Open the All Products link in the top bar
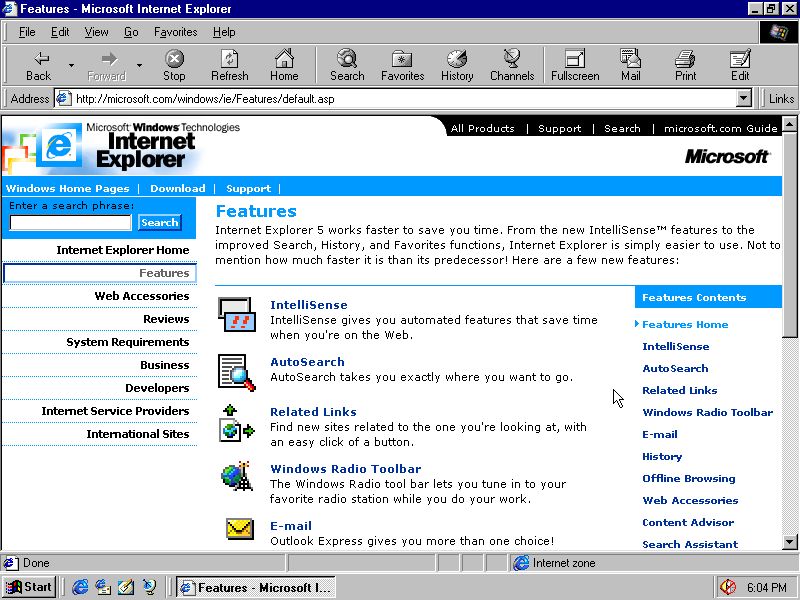This screenshot has width=800, height=600. point(483,129)
